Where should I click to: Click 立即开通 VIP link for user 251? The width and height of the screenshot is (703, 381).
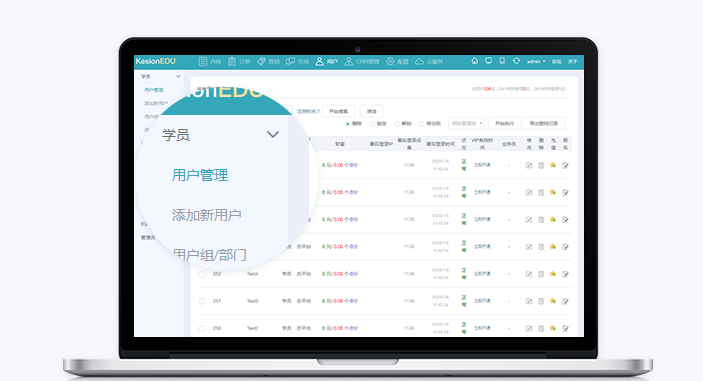[x=482, y=301]
